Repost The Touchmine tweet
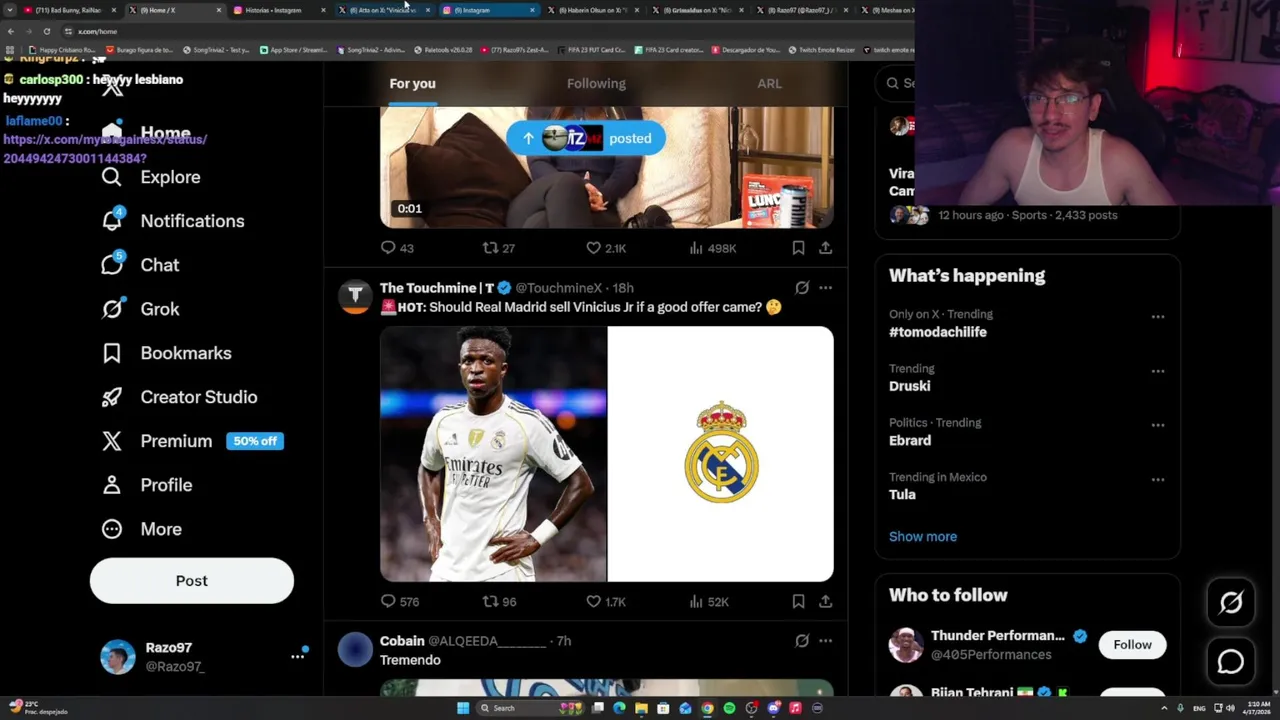The image size is (1280, 720). 499,601
